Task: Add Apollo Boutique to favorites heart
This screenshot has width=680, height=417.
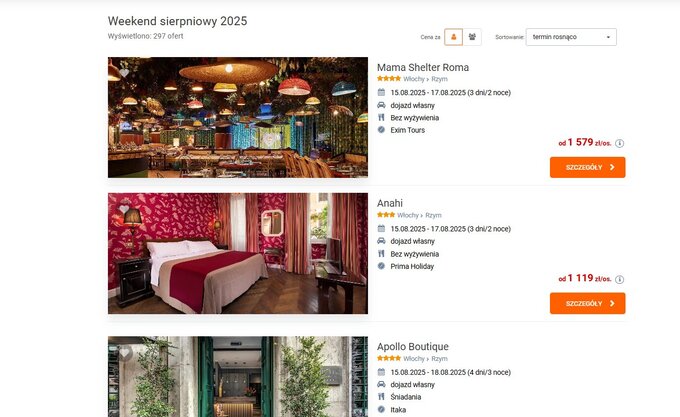Action: pyautogui.click(x=124, y=352)
